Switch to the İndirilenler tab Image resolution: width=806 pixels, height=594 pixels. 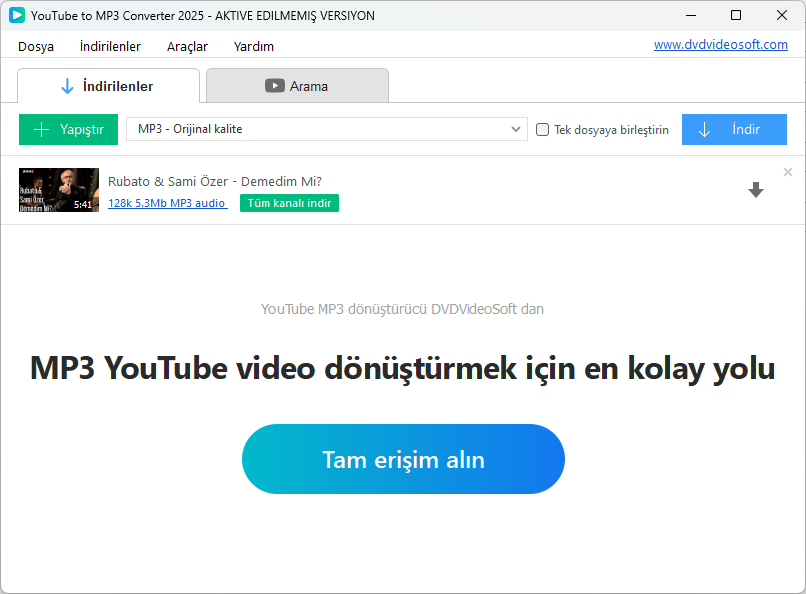[108, 86]
